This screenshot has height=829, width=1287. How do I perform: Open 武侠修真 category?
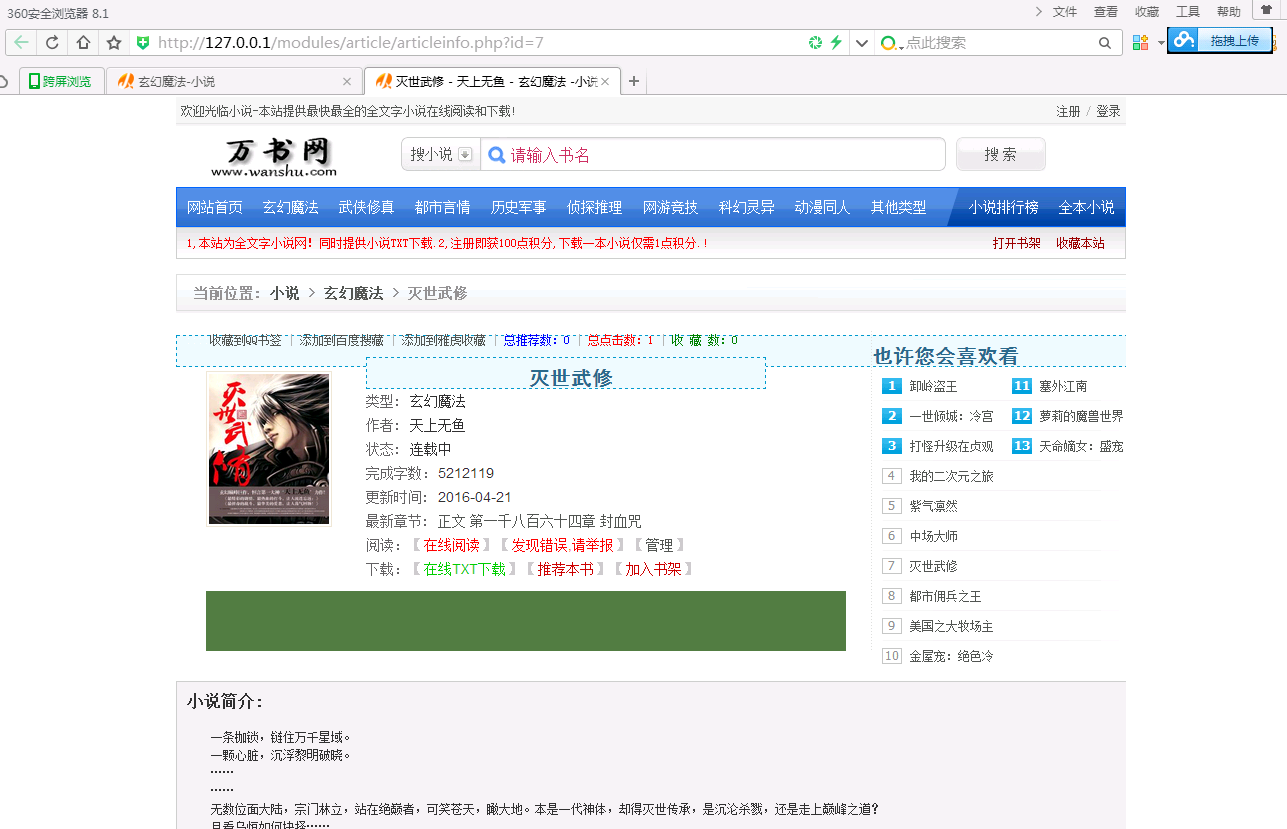(x=367, y=207)
